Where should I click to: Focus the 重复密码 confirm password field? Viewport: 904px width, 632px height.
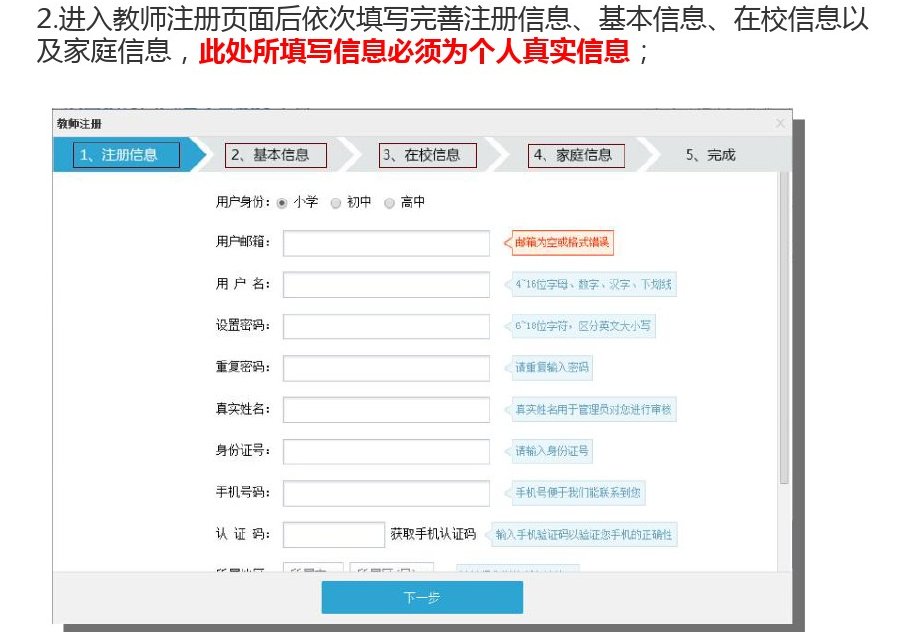(386, 368)
